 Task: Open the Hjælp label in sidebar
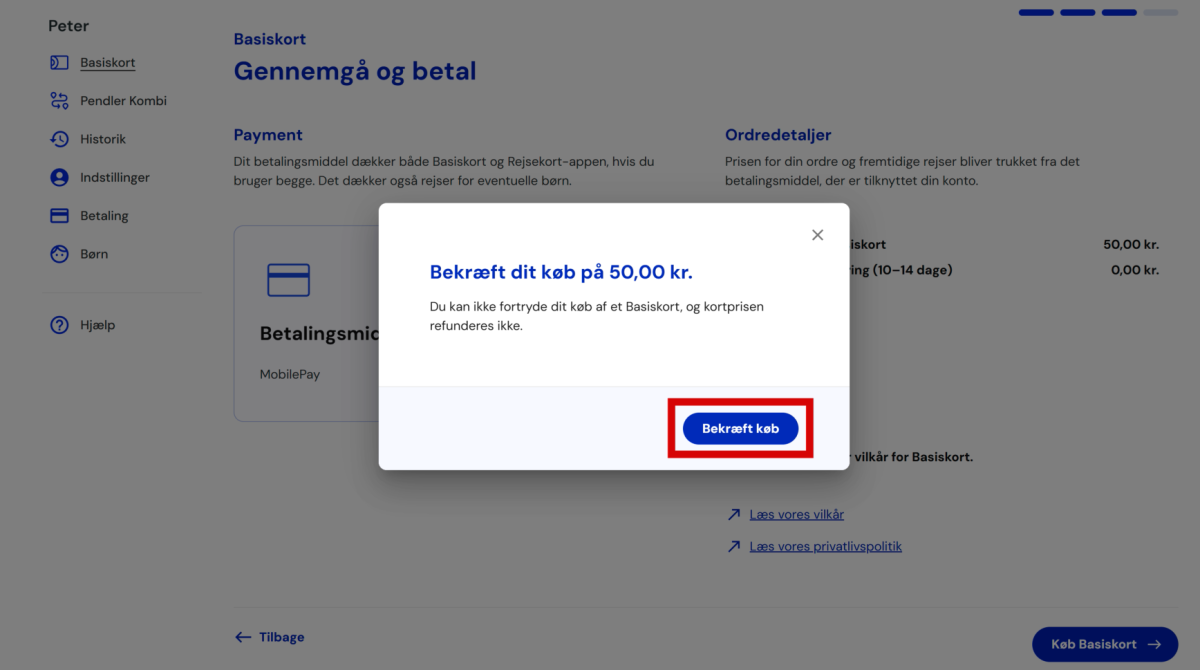(x=97, y=325)
